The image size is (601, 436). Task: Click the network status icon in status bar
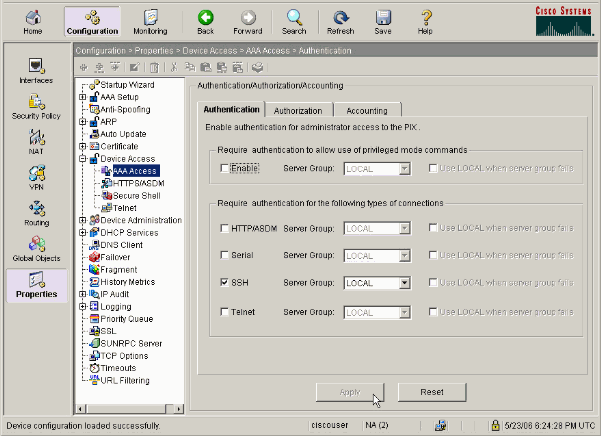441,425
